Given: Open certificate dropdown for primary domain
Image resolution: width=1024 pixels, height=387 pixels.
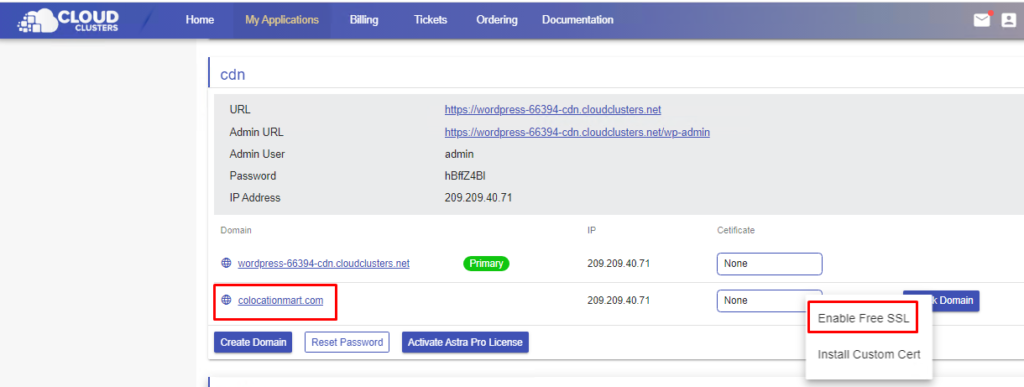Looking at the screenshot, I should point(769,264).
